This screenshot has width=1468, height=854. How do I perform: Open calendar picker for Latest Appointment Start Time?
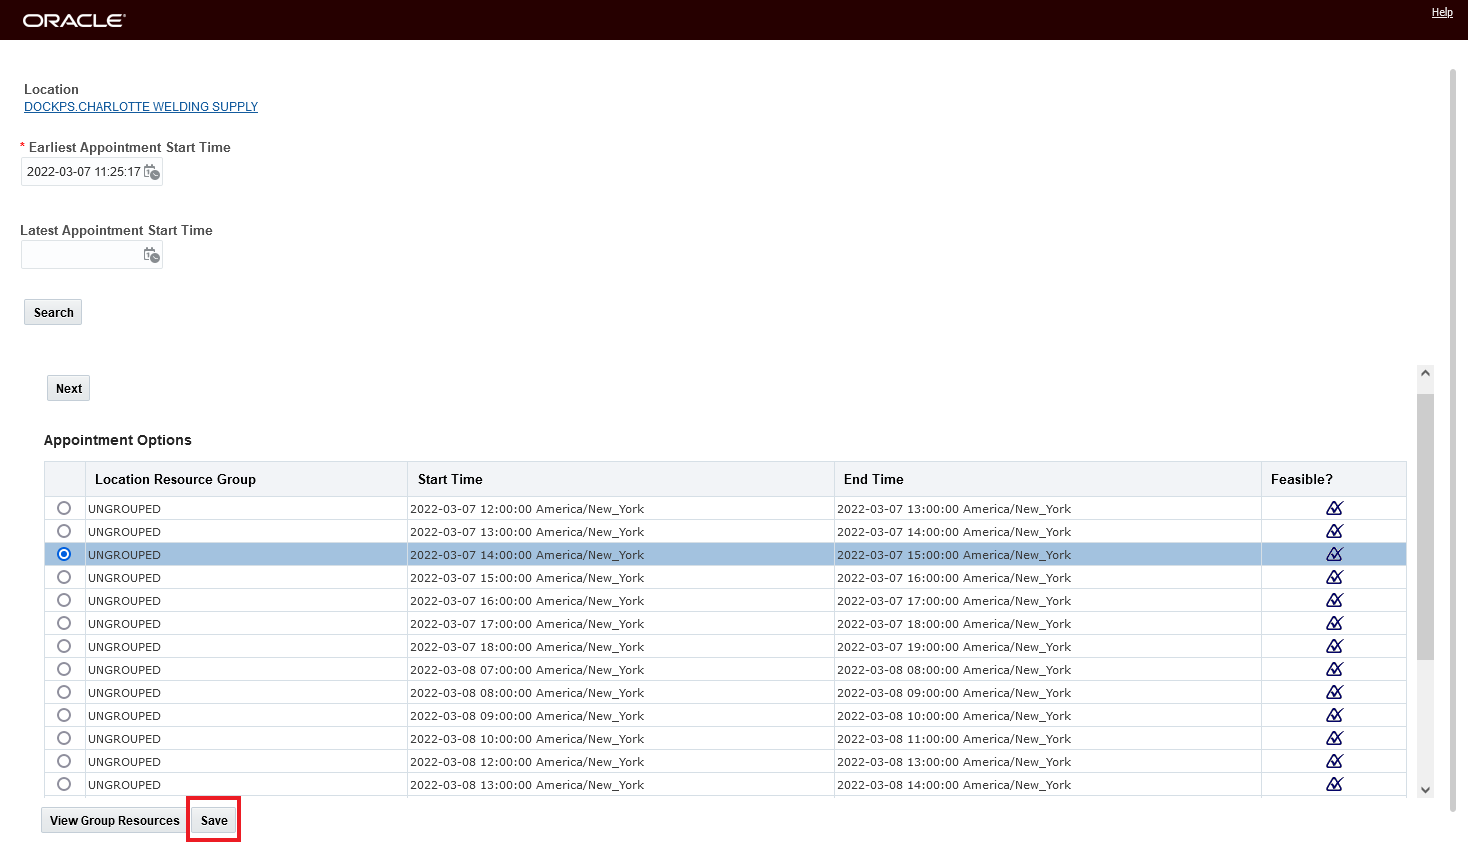click(x=152, y=255)
